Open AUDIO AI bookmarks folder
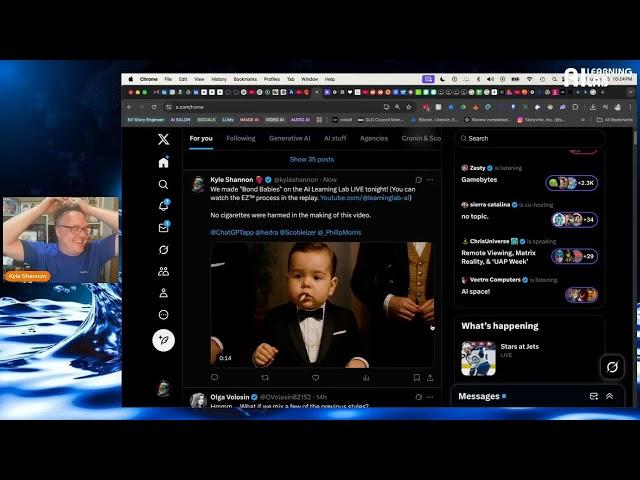The height and width of the screenshot is (480, 640). pyautogui.click(x=300, y=120)
